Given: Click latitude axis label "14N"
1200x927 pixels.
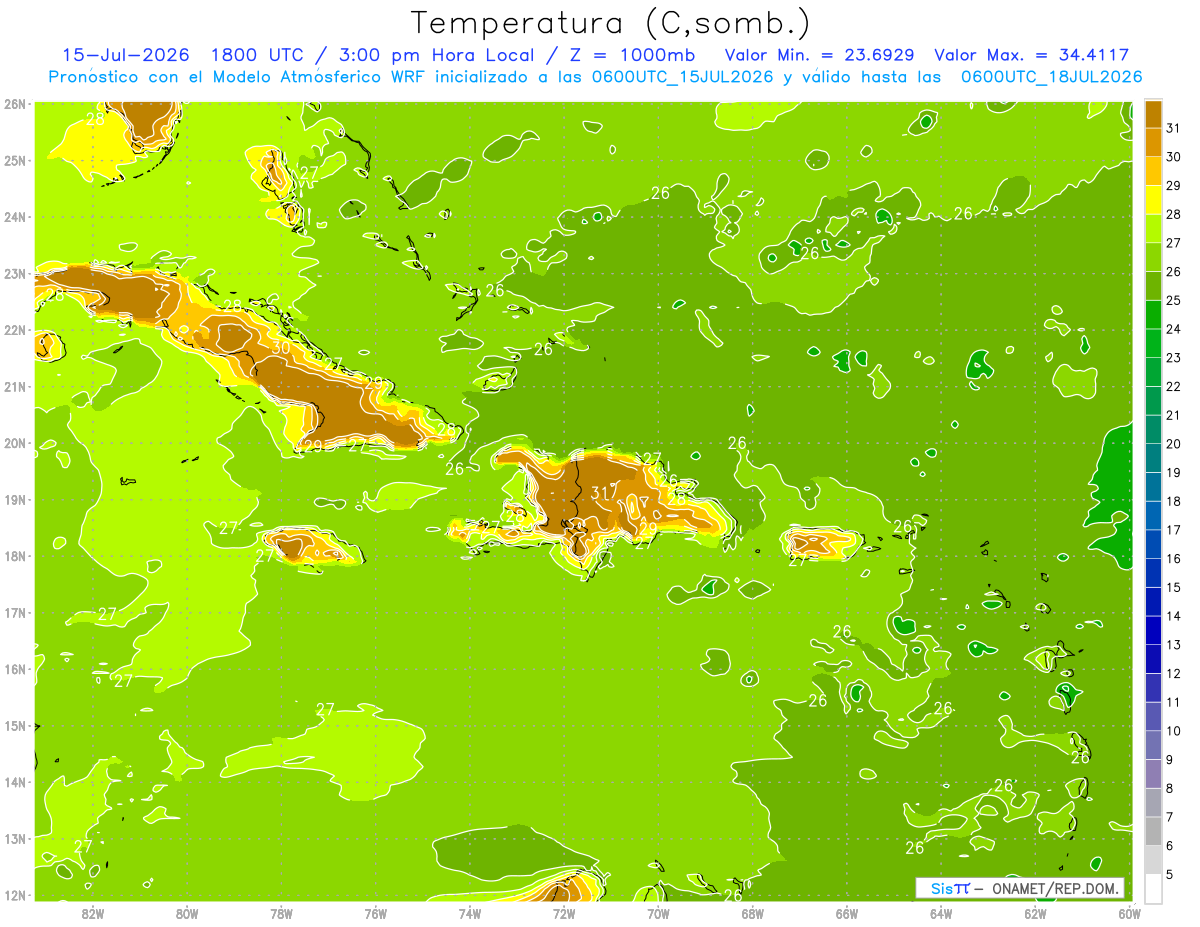Looking at the screenshot, I should (14, 782).
